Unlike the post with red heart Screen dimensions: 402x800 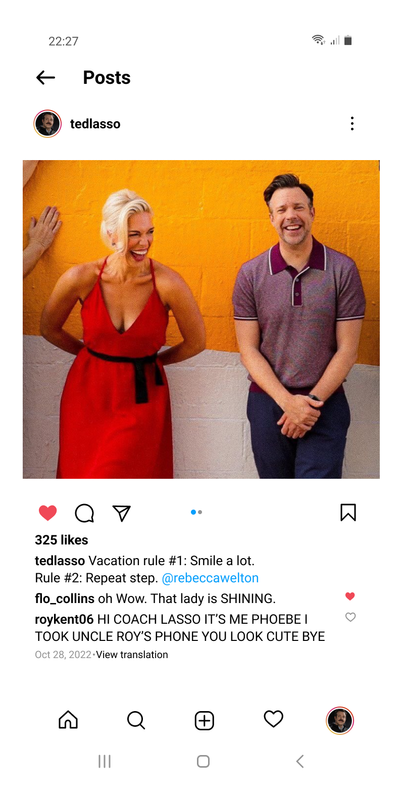click(48, 513)
